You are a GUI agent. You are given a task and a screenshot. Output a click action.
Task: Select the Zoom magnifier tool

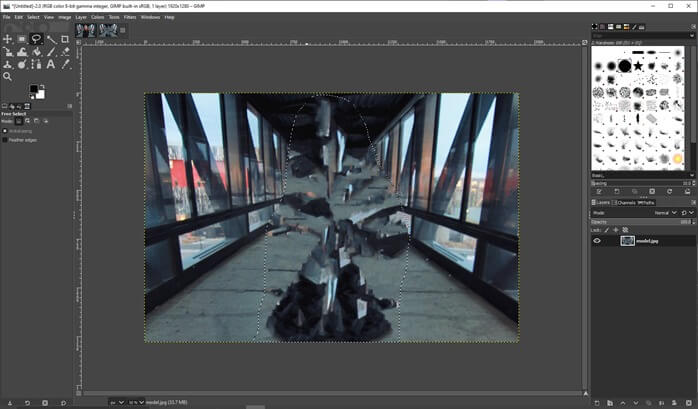click(8, 77)
